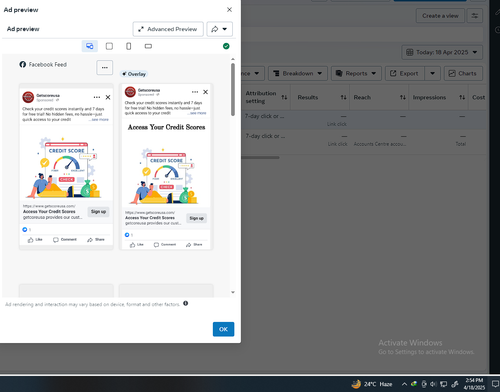Click 'see more' on left ad text
Viewport: 500px width, 392px height.
(100, 119)
